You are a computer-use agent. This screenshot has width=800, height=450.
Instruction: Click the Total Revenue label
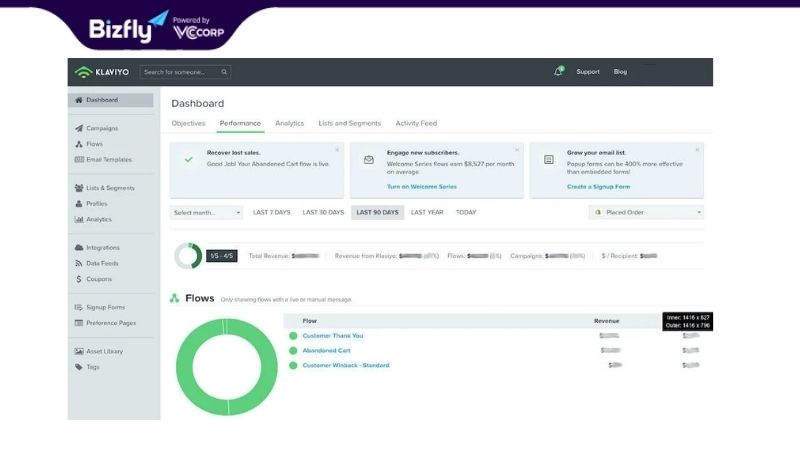click(x=269, y=256)
